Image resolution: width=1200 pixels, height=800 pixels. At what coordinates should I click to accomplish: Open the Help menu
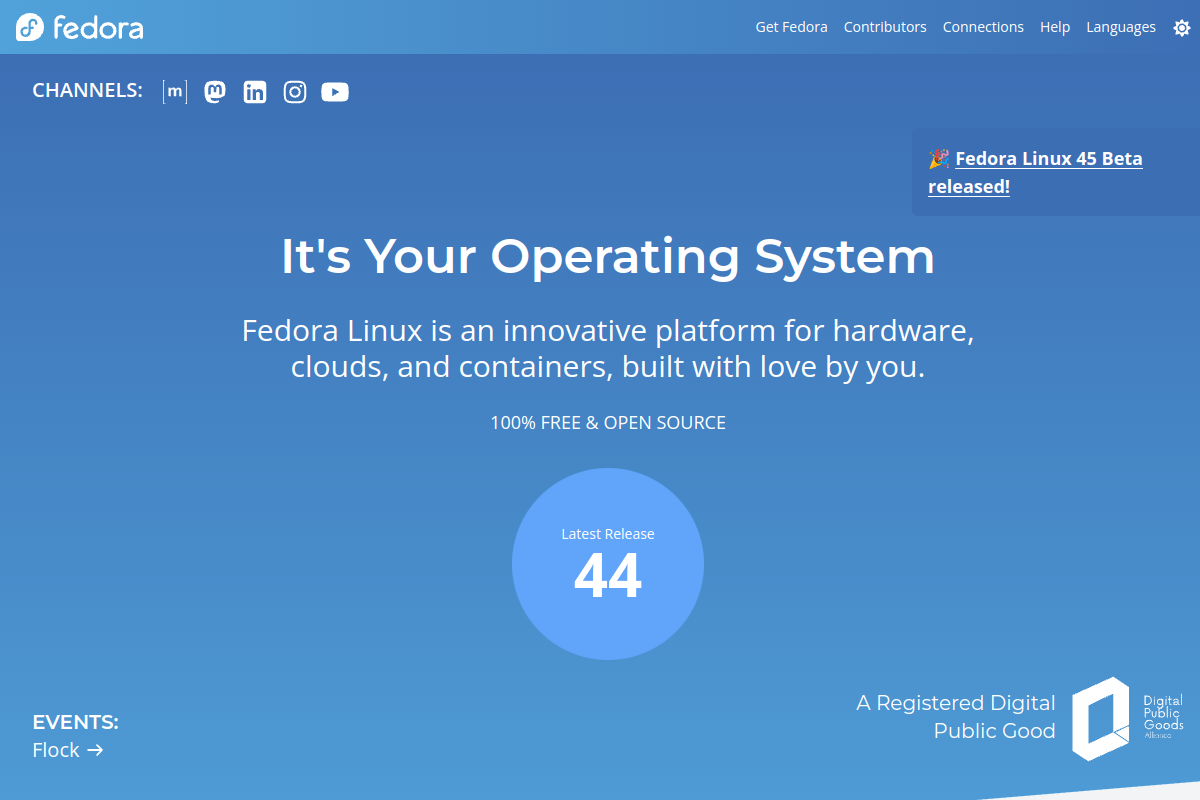pyautogui.click(x=1055, y=27)
